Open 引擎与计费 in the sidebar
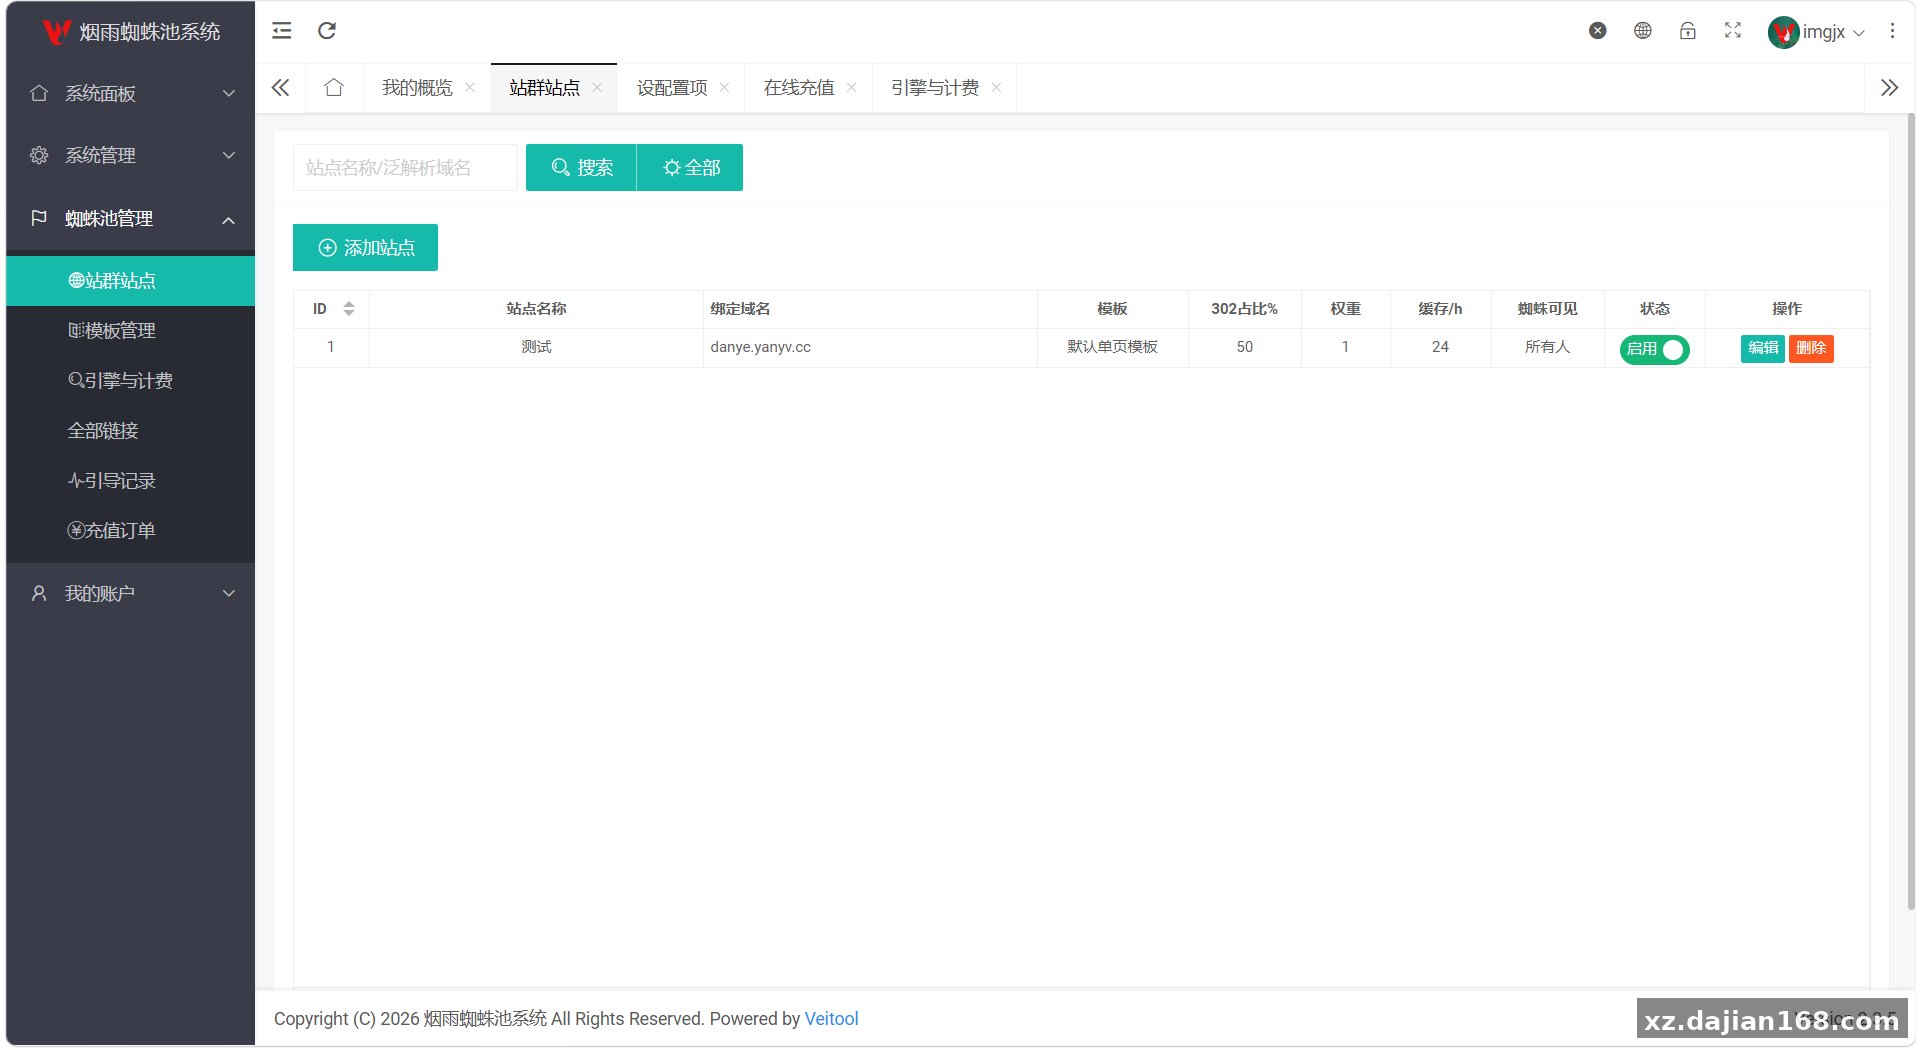Image resolution: width=1920 pixels, height=1050 pixels. click(x=130, y=381)
